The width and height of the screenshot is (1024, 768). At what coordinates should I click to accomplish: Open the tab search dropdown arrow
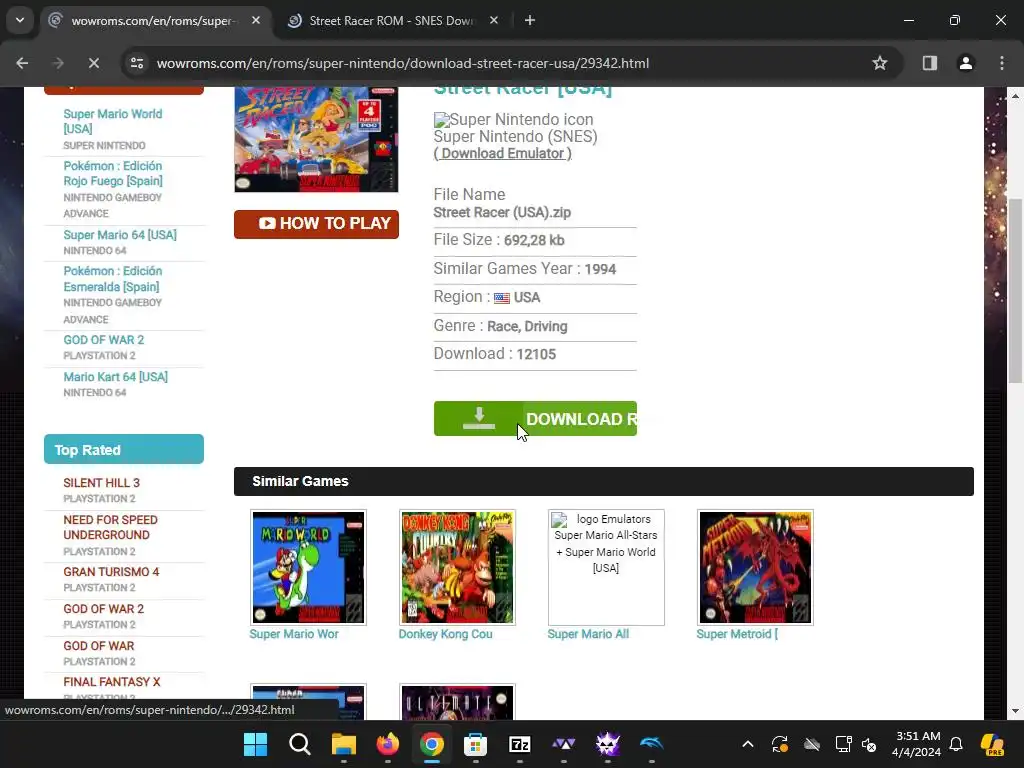20,20
